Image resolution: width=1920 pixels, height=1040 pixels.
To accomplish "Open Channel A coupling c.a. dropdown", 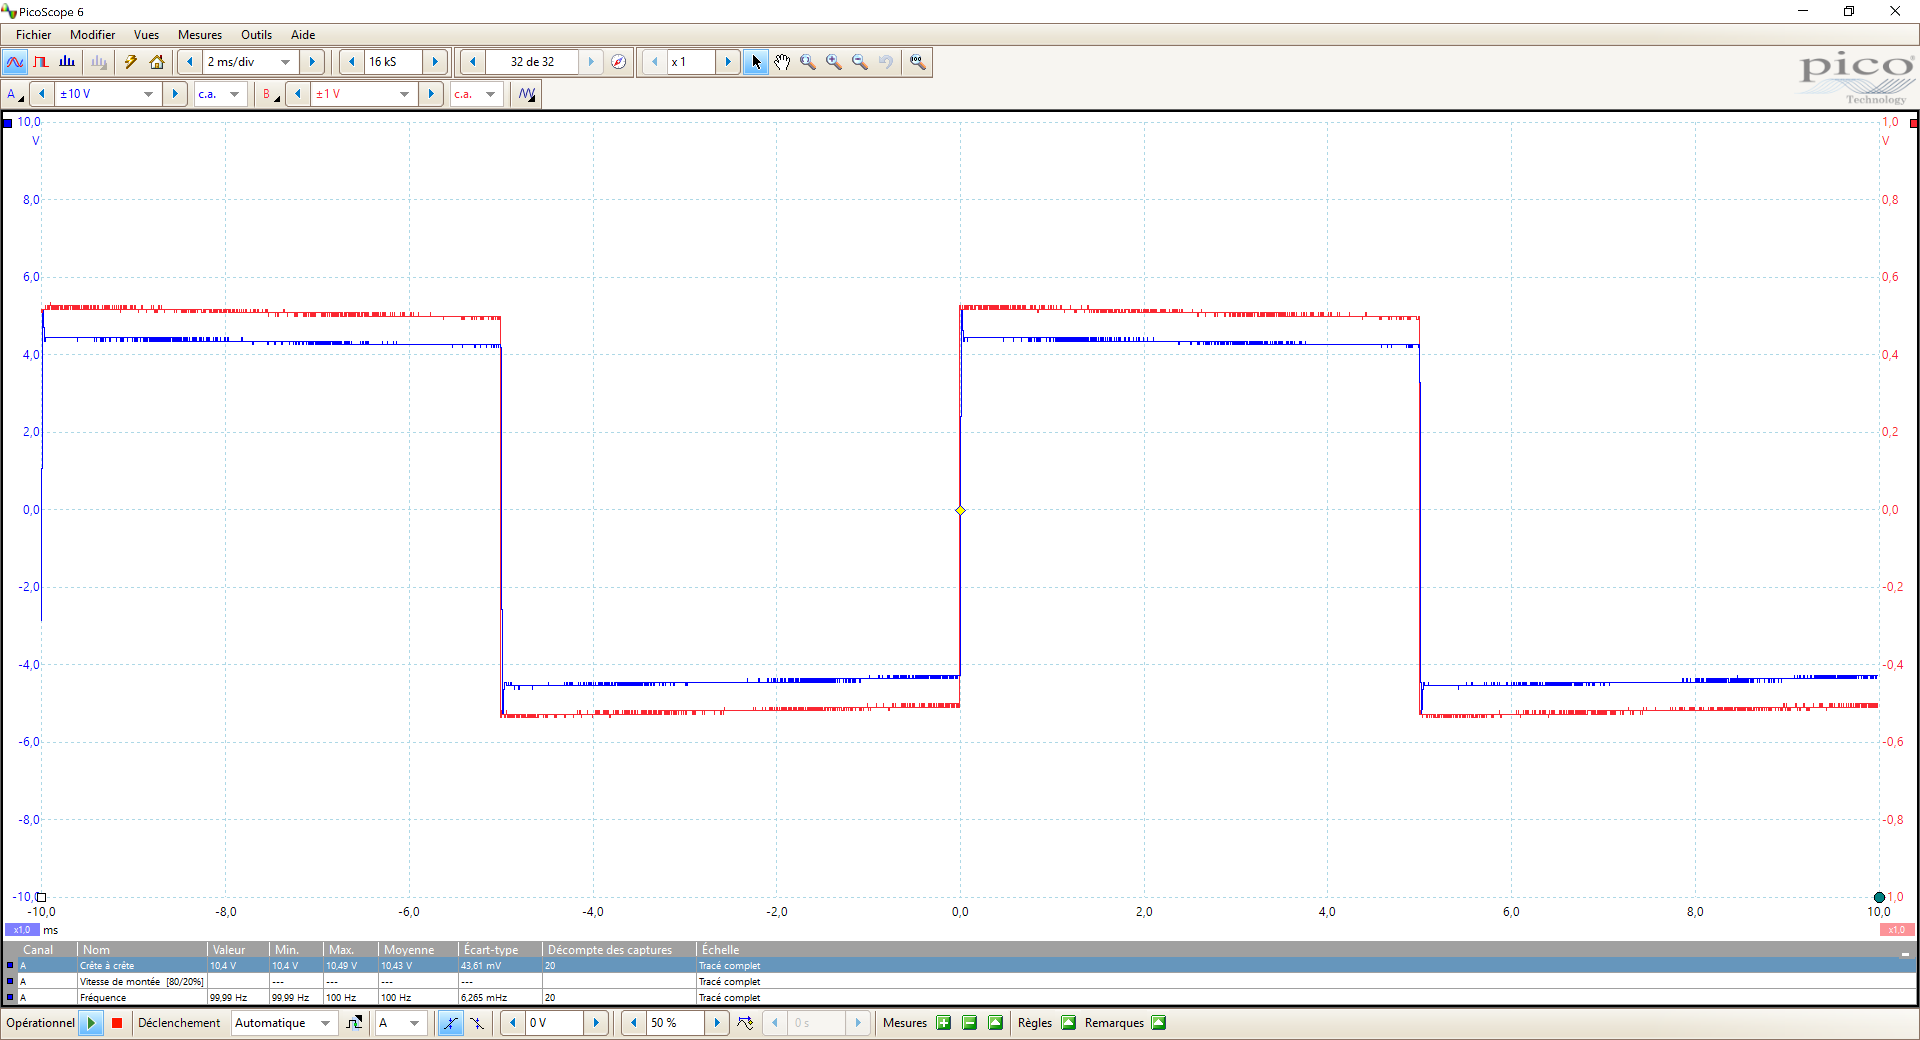I will pos(220,94).
